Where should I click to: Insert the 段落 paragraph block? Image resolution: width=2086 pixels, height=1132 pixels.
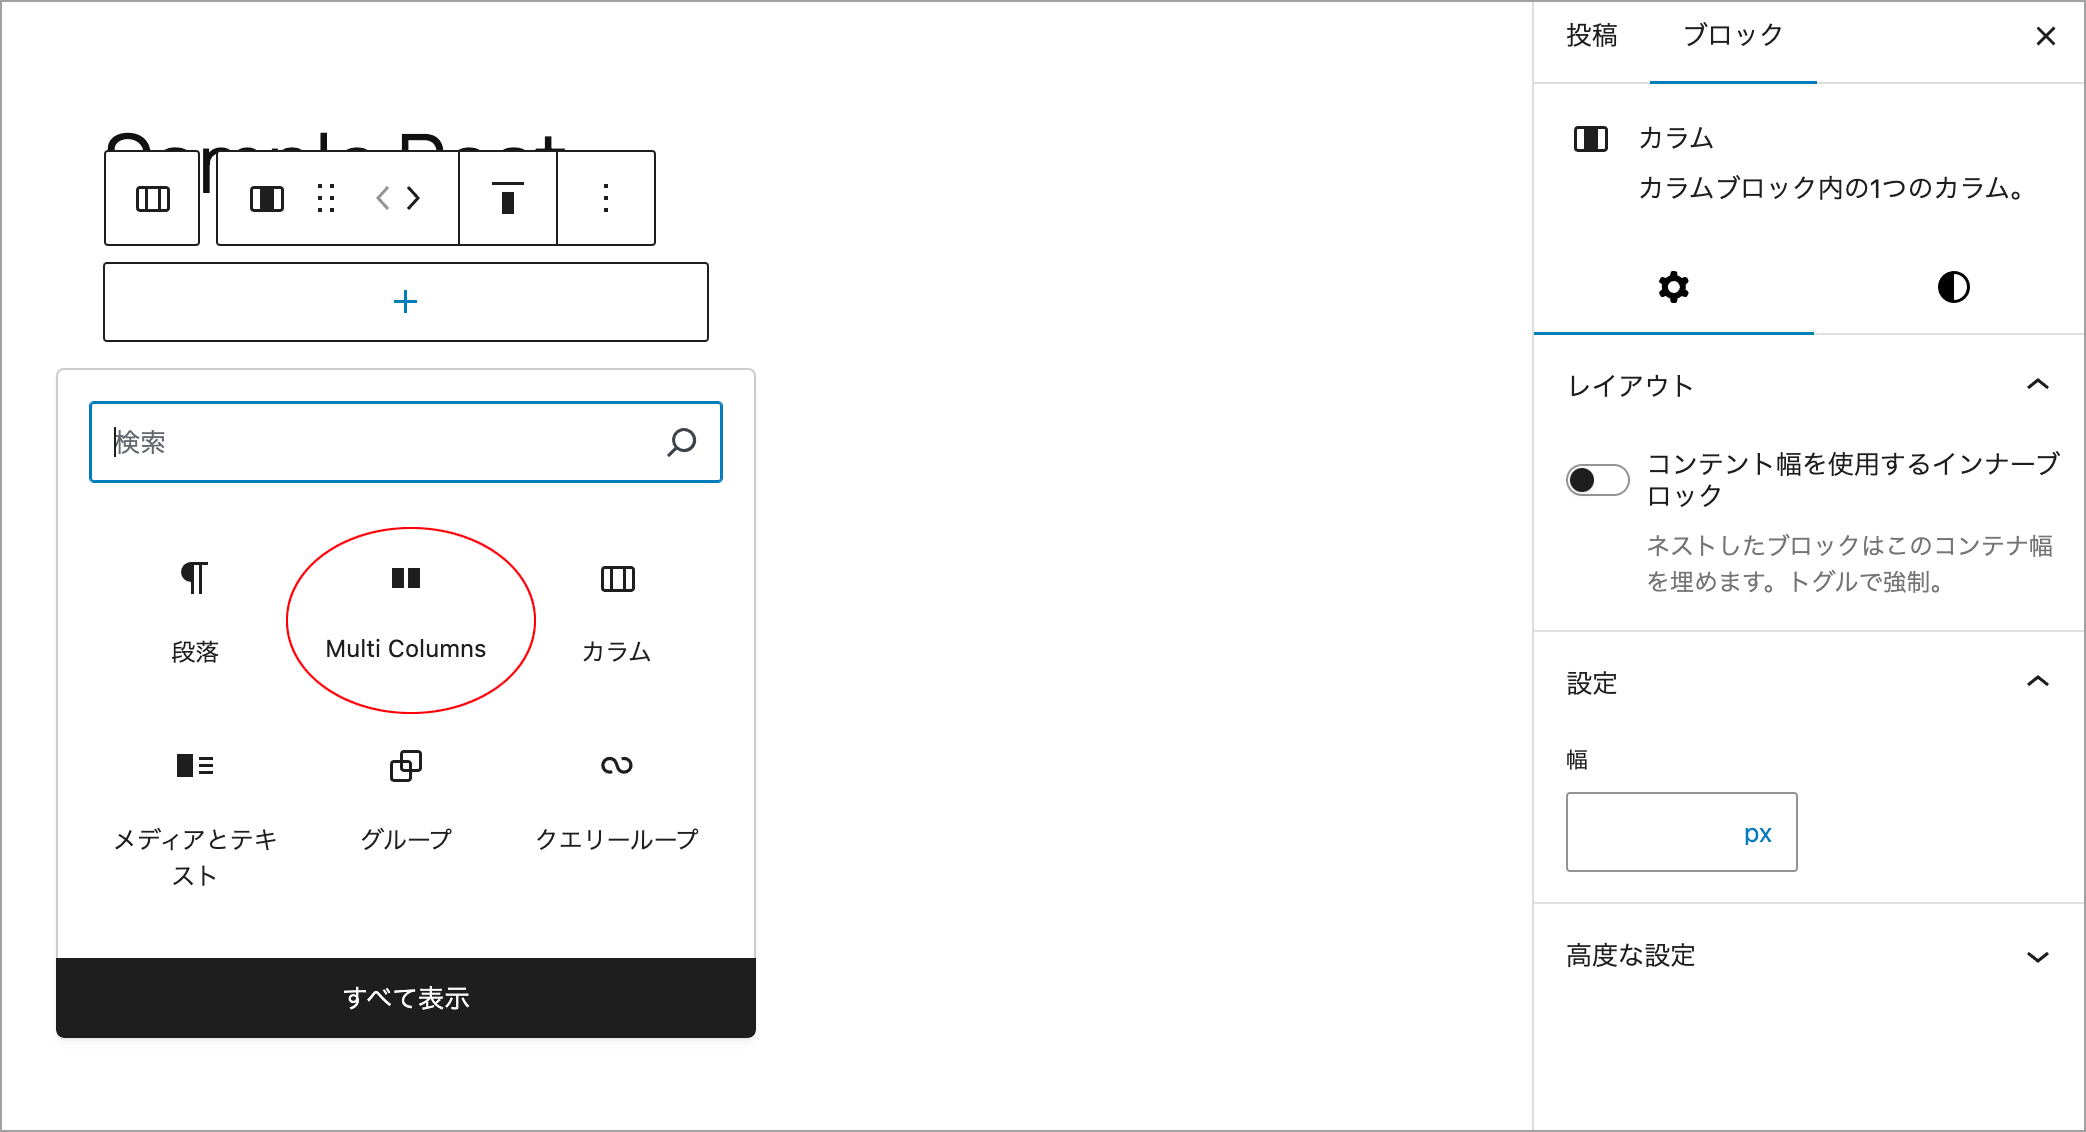(x=194, y=612)
